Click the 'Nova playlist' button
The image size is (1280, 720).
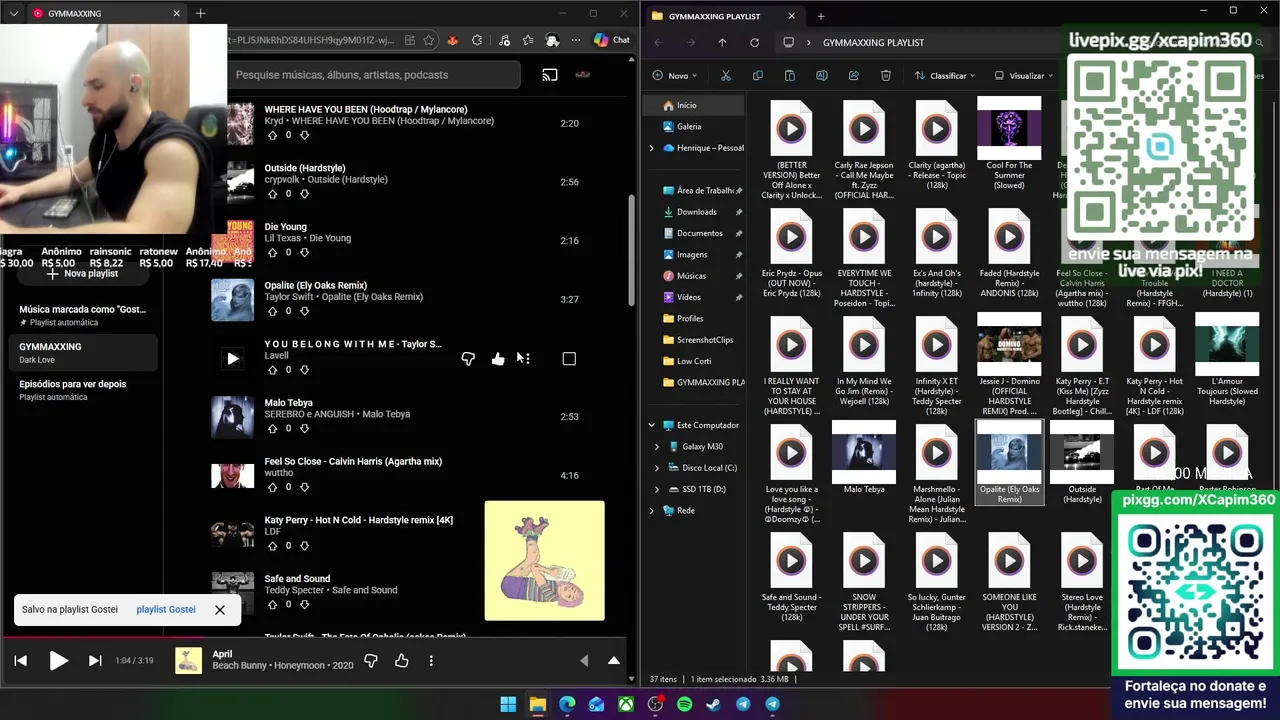click(x=82, y=273)
